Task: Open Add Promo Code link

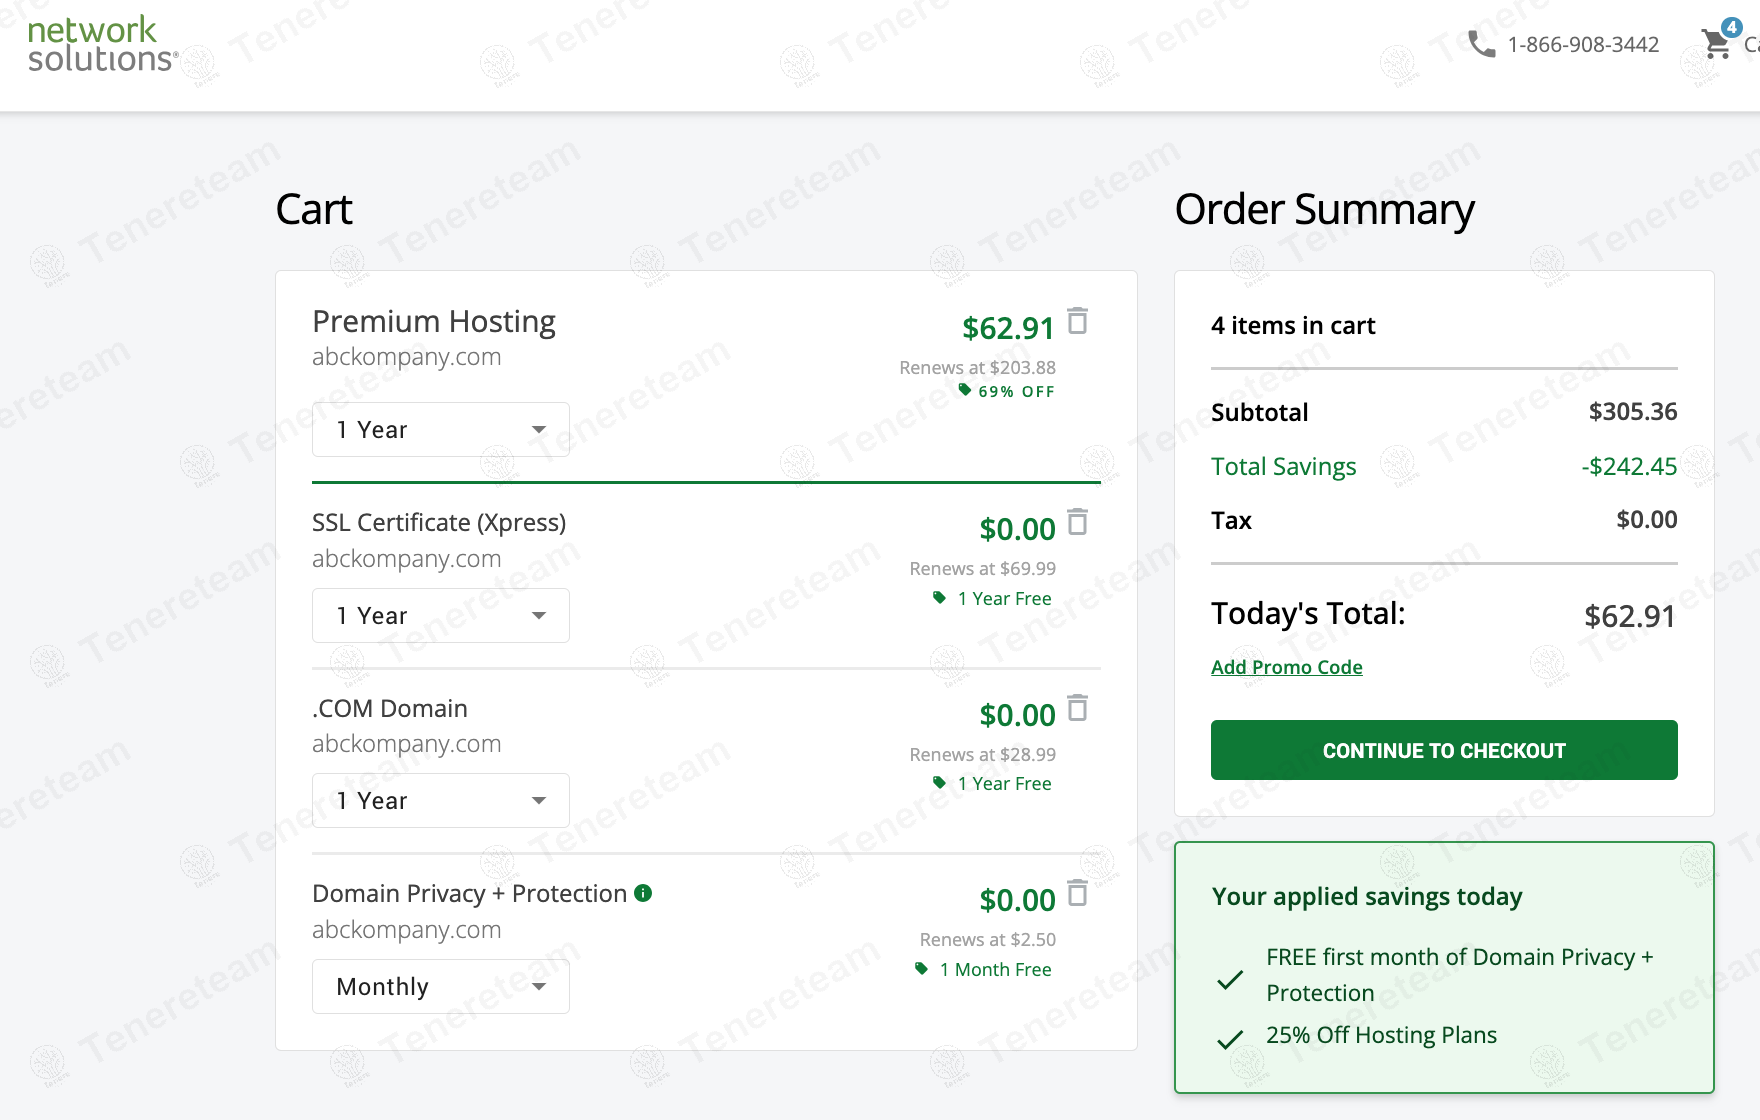Action: (x=1286, y=667)
